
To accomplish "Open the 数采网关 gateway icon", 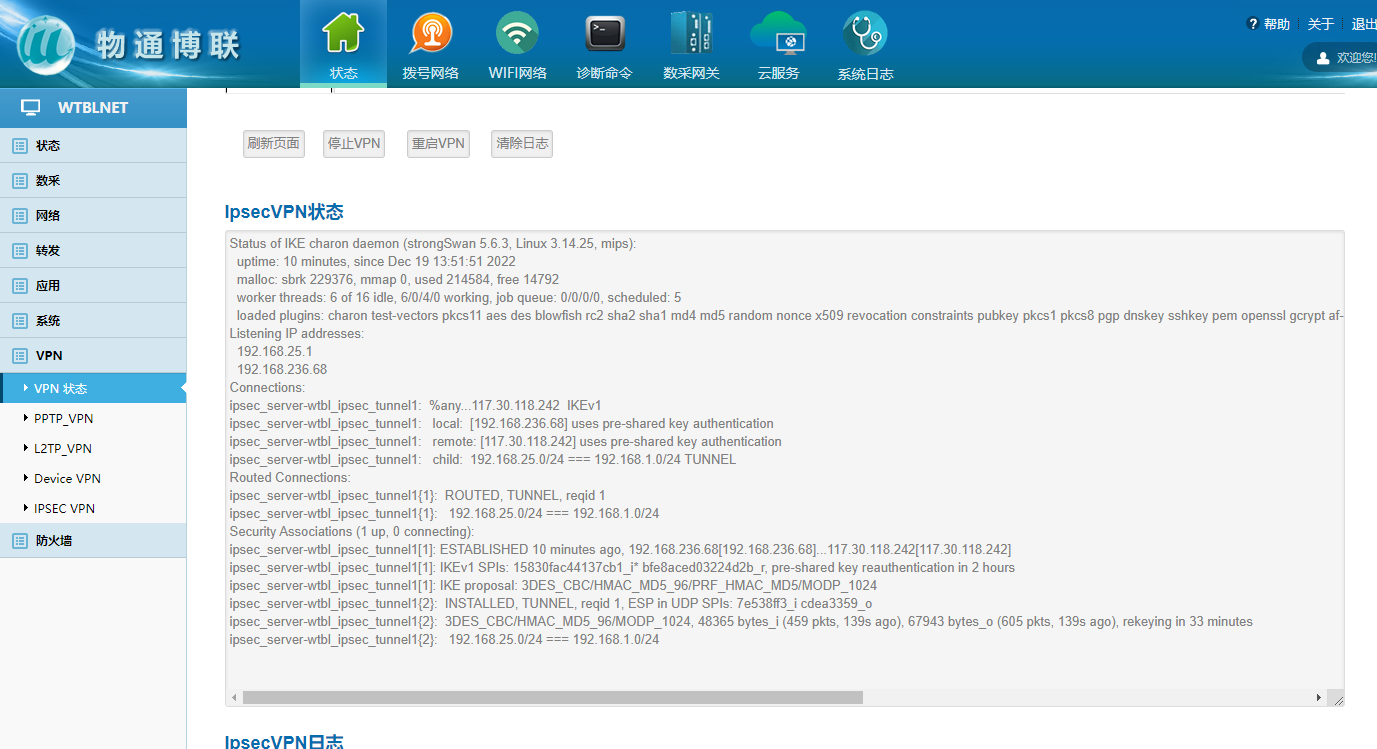I will 691,35.
